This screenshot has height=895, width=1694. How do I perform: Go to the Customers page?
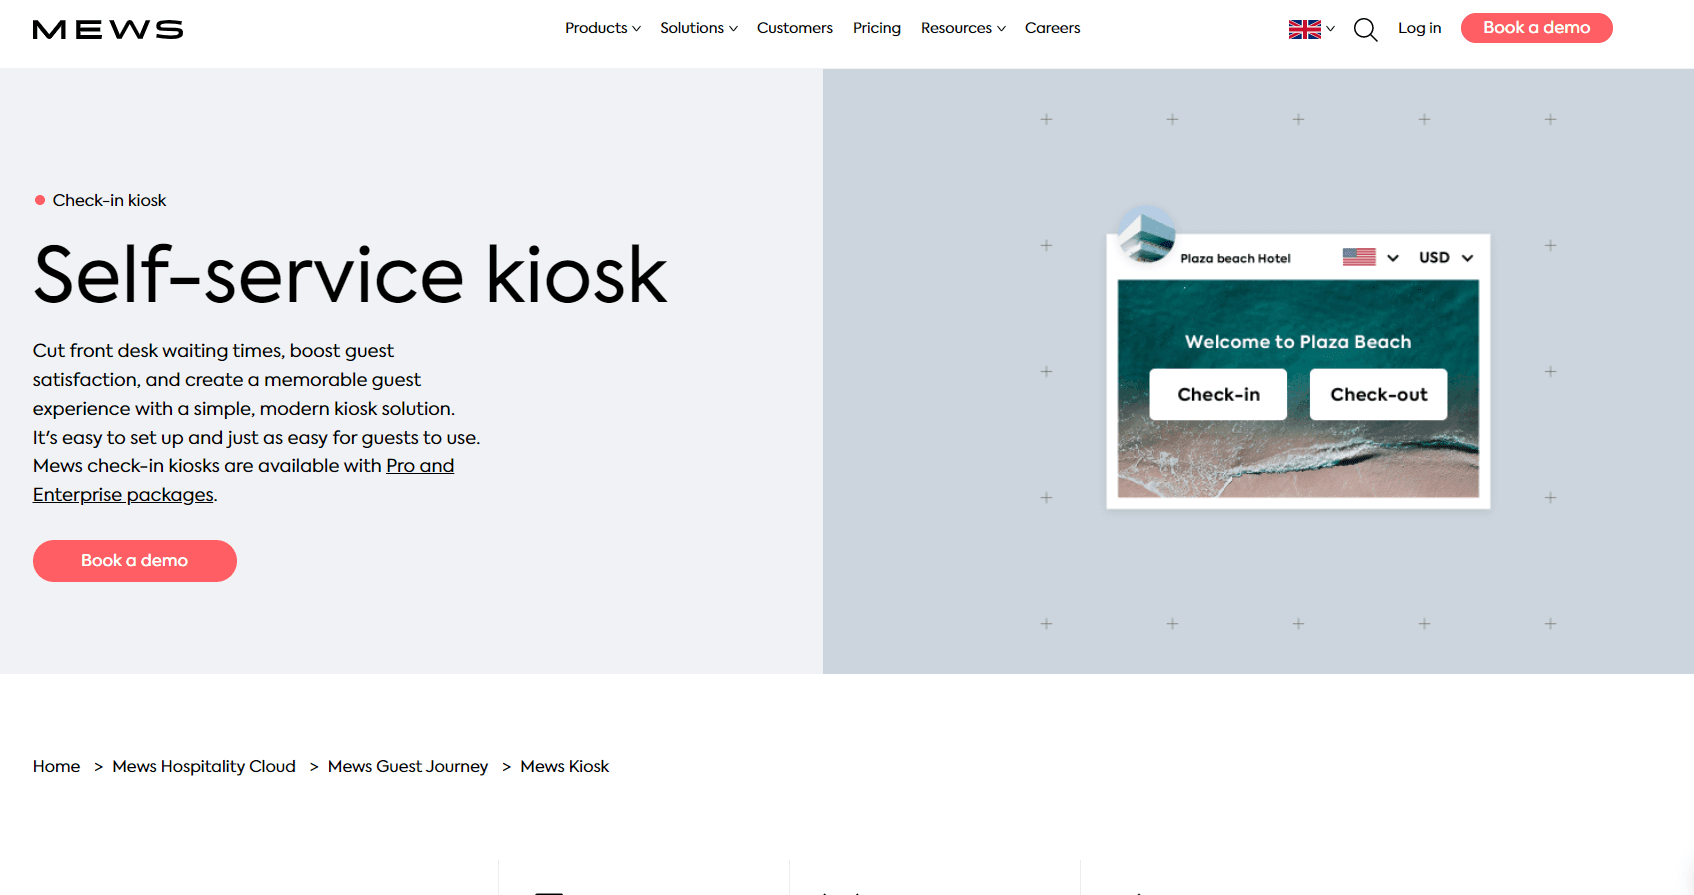pos(794,28)
